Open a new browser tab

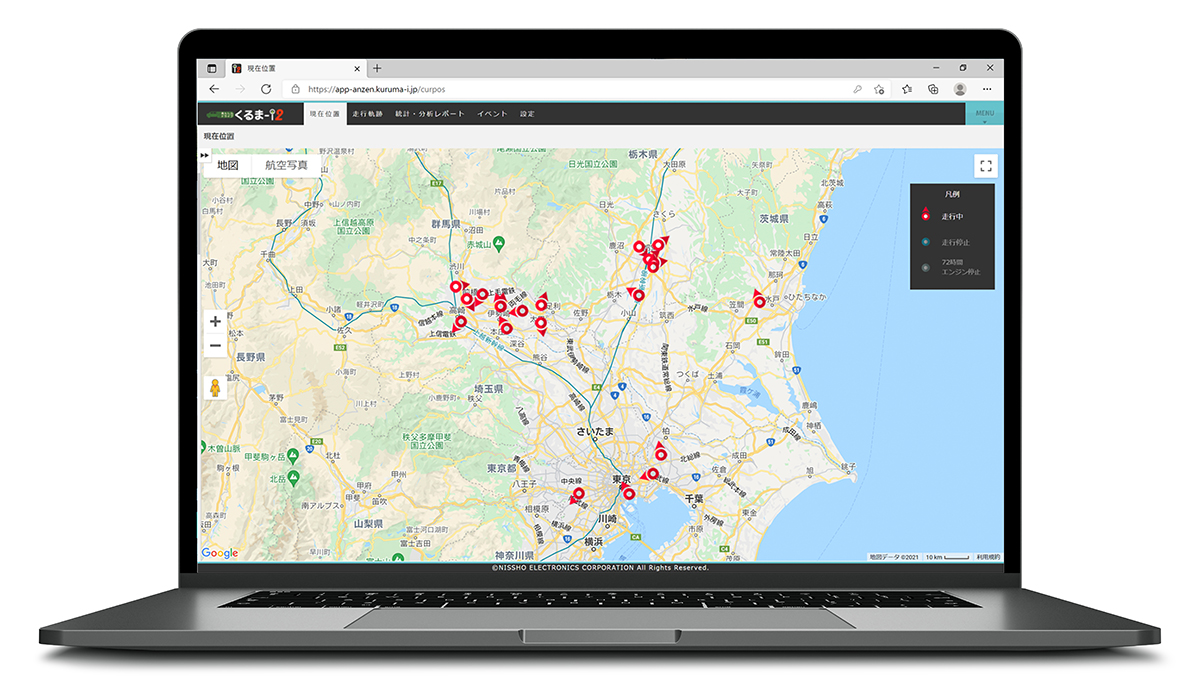377,68
